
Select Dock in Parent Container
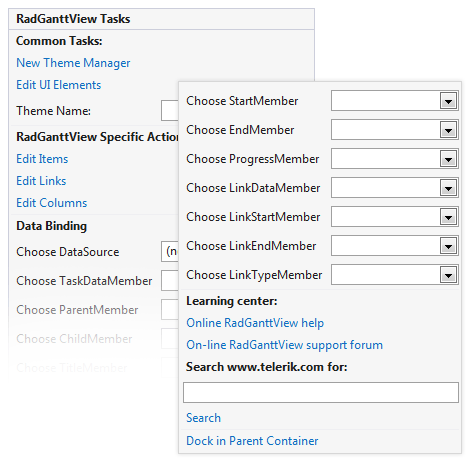click(252, 441)
